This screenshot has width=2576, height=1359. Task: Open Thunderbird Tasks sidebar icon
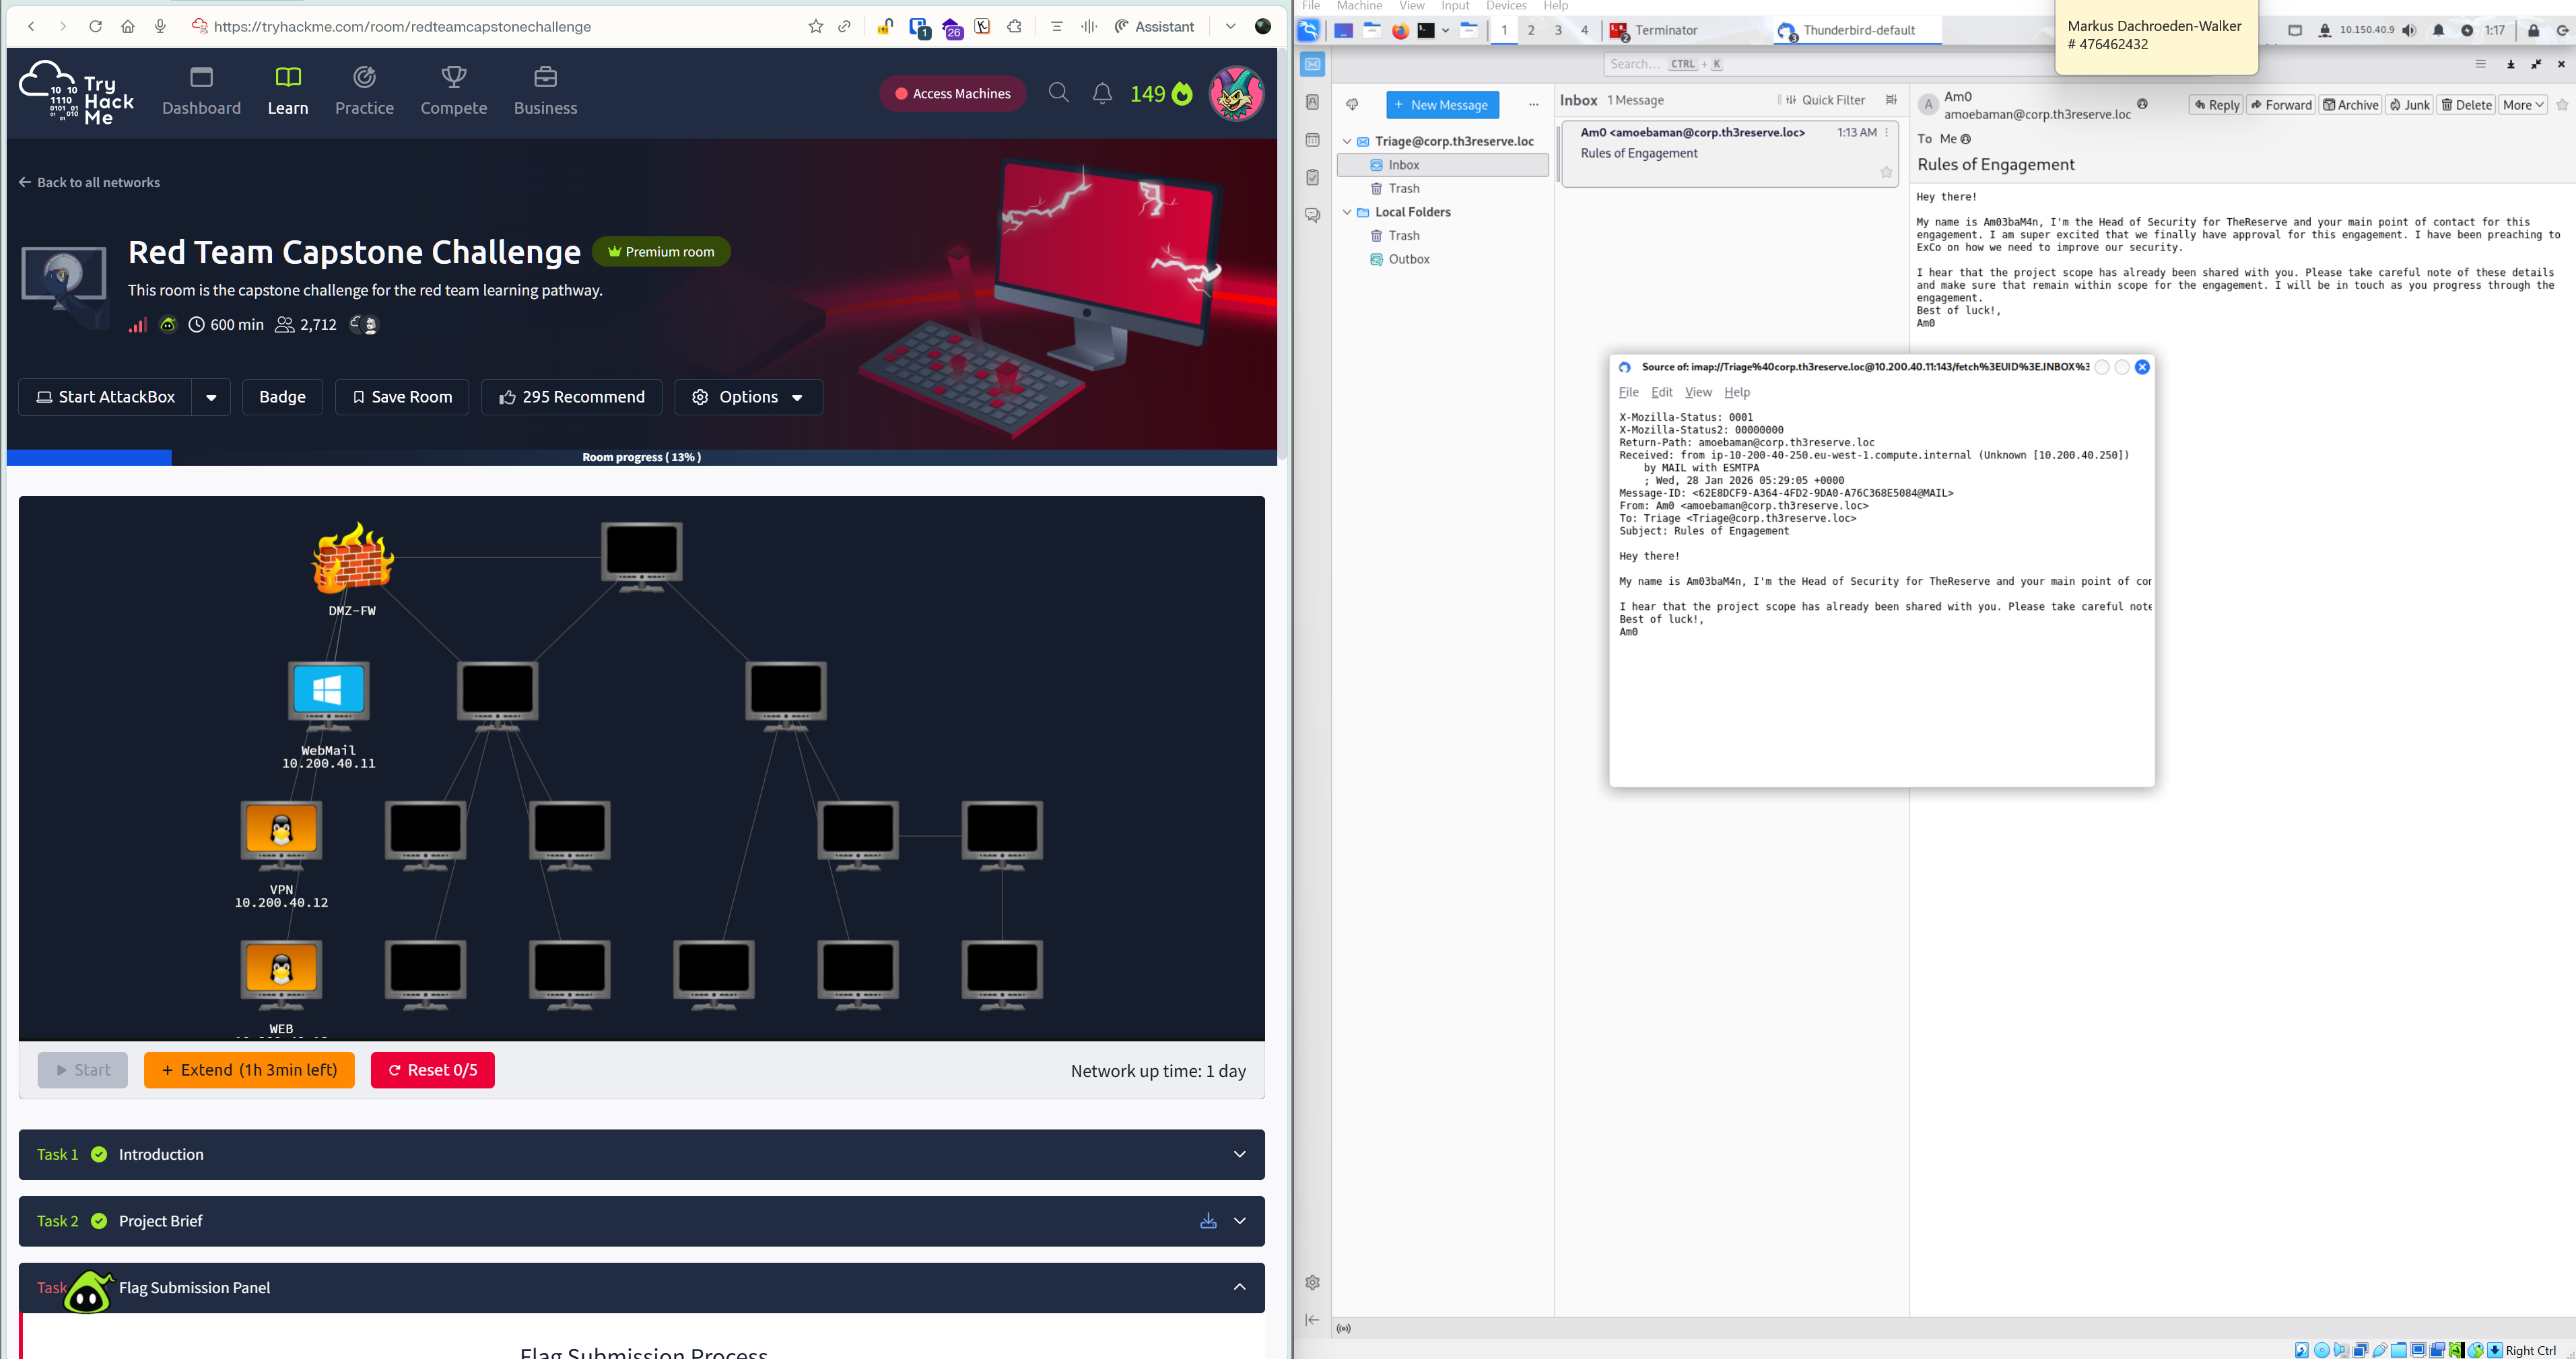[x=1312, y=177]
